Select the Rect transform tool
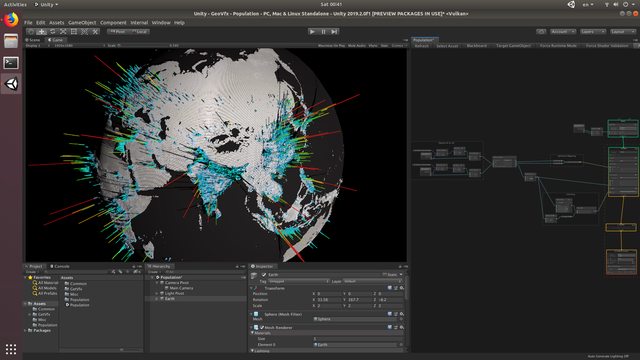This screenshot has height=360, width=640. point(74,31)
